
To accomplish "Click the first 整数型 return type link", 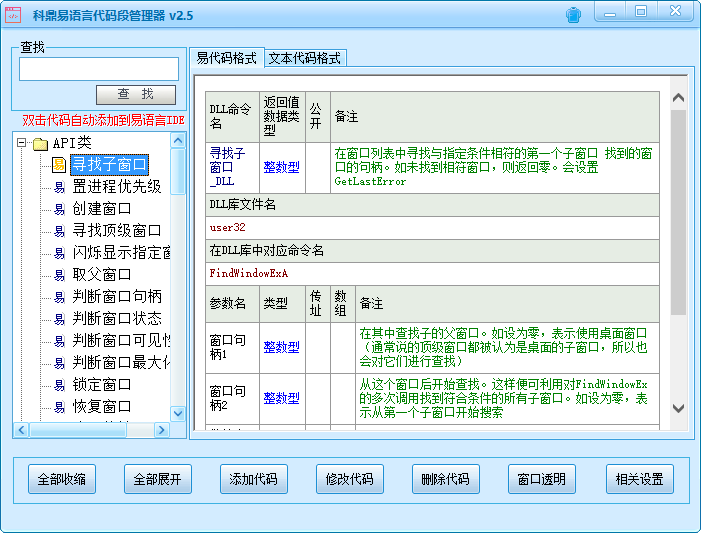I will coord(281,168).
